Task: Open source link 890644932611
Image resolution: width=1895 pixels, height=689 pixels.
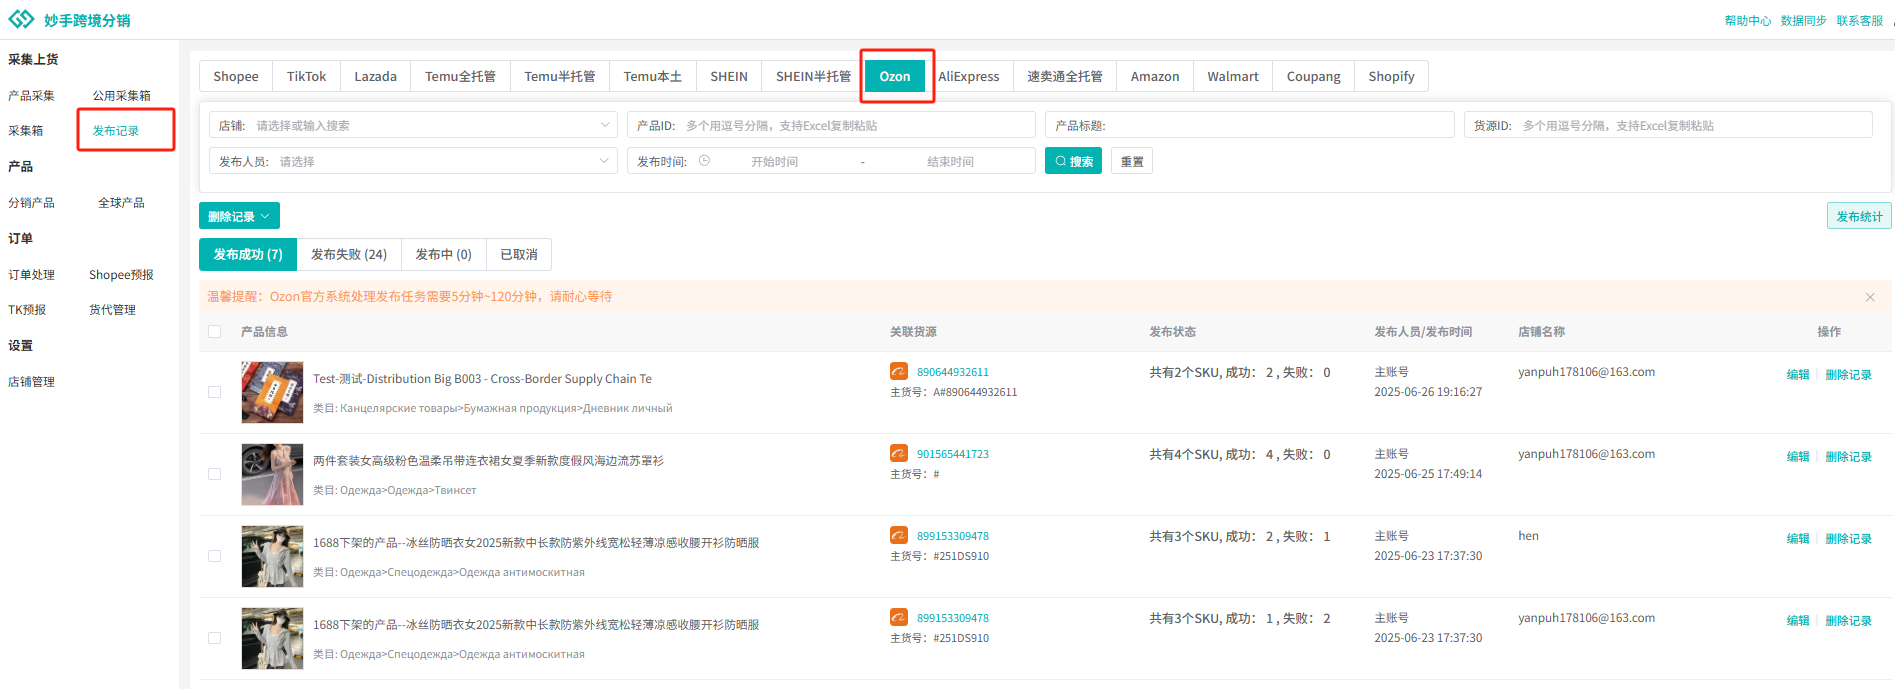Action: point(953,372)
